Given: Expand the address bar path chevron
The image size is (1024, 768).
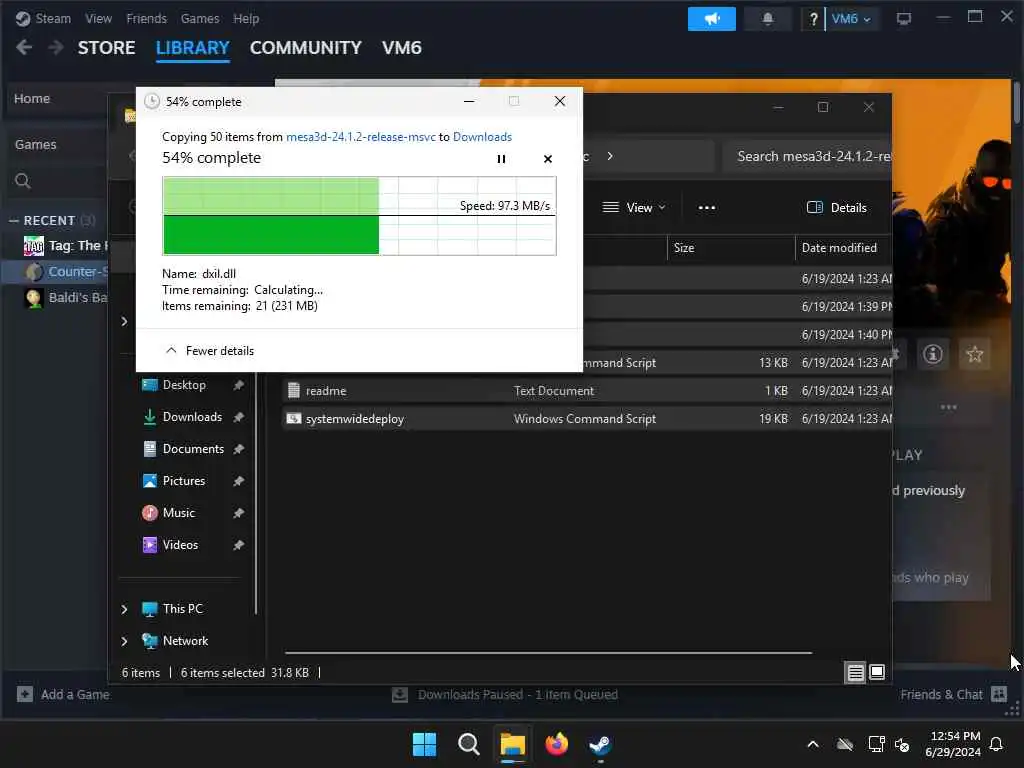Looking at the screenshot, I should click(609, 156).
